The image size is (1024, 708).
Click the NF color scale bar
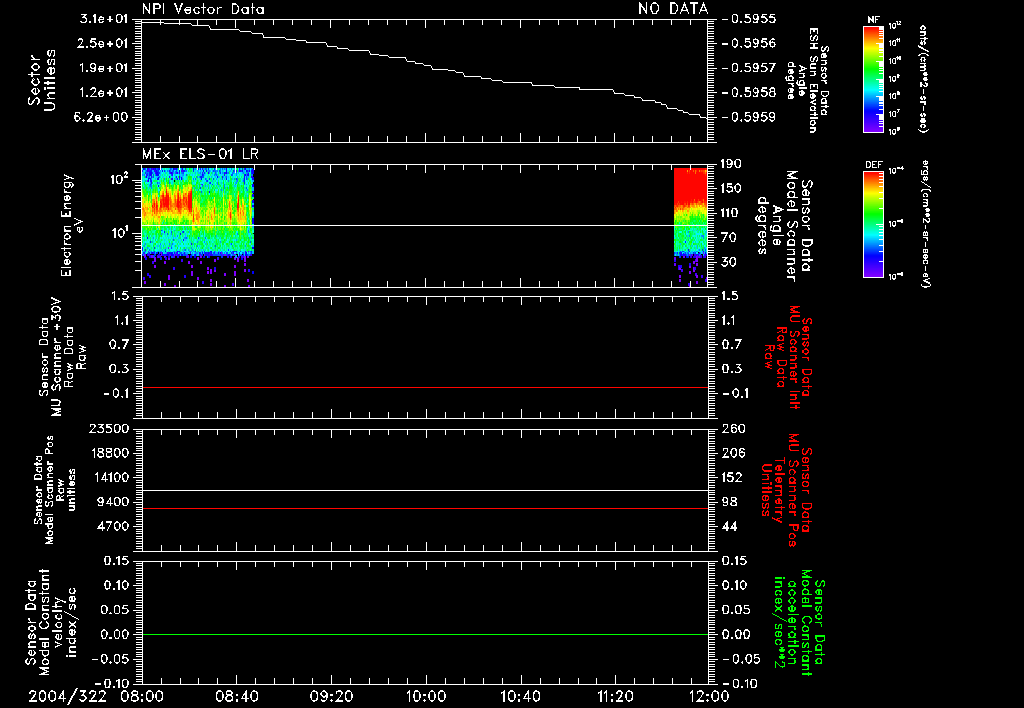click(874, 78)
